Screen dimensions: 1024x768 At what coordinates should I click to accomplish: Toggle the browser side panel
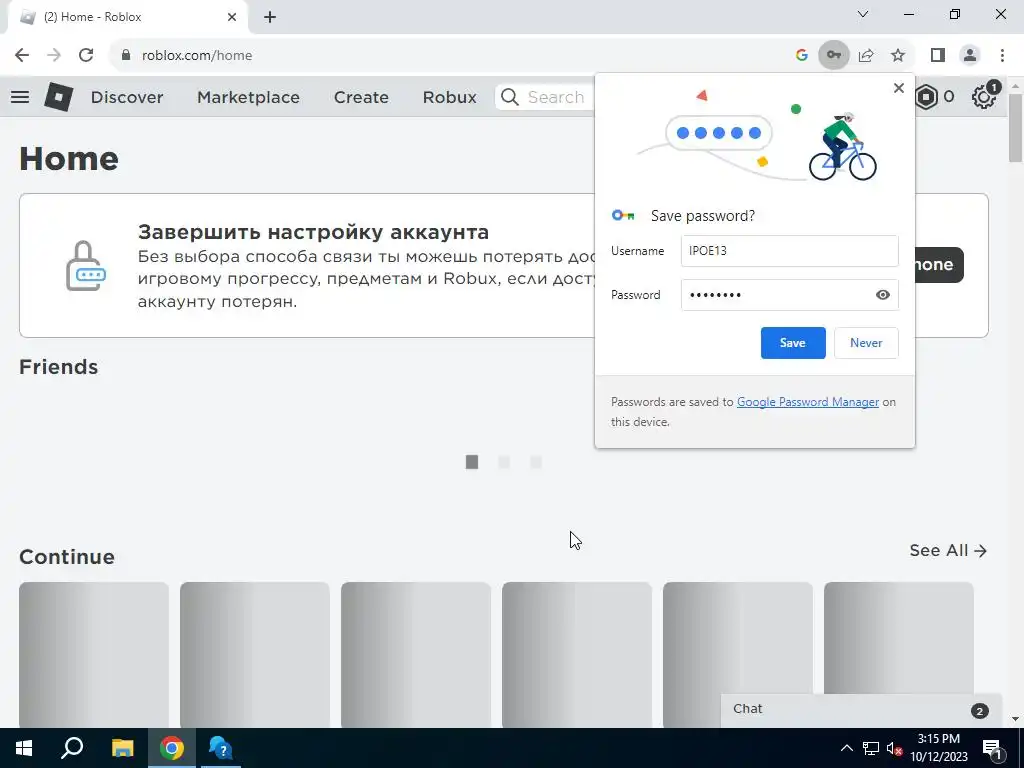[x=938, y=55]
